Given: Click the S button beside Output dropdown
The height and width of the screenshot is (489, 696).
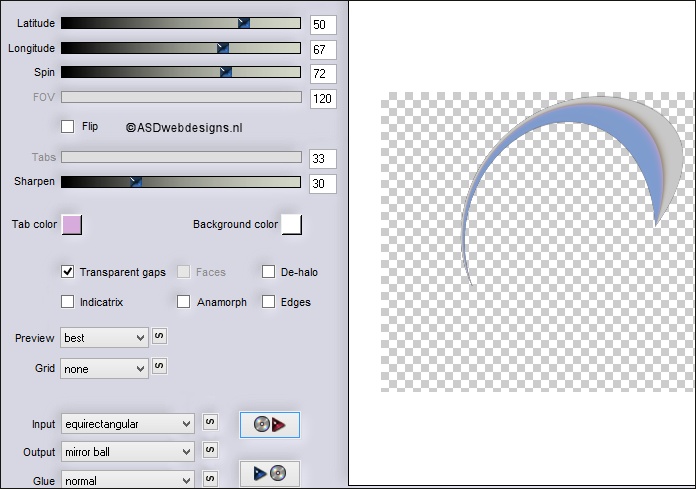Looking at the screenshot, I should click(210, 450).
